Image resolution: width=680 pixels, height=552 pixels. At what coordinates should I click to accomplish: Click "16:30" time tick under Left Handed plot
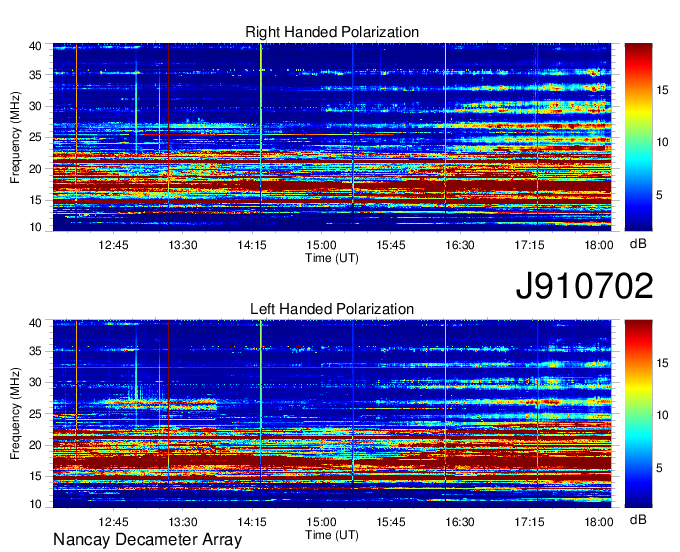coord(460,522)
